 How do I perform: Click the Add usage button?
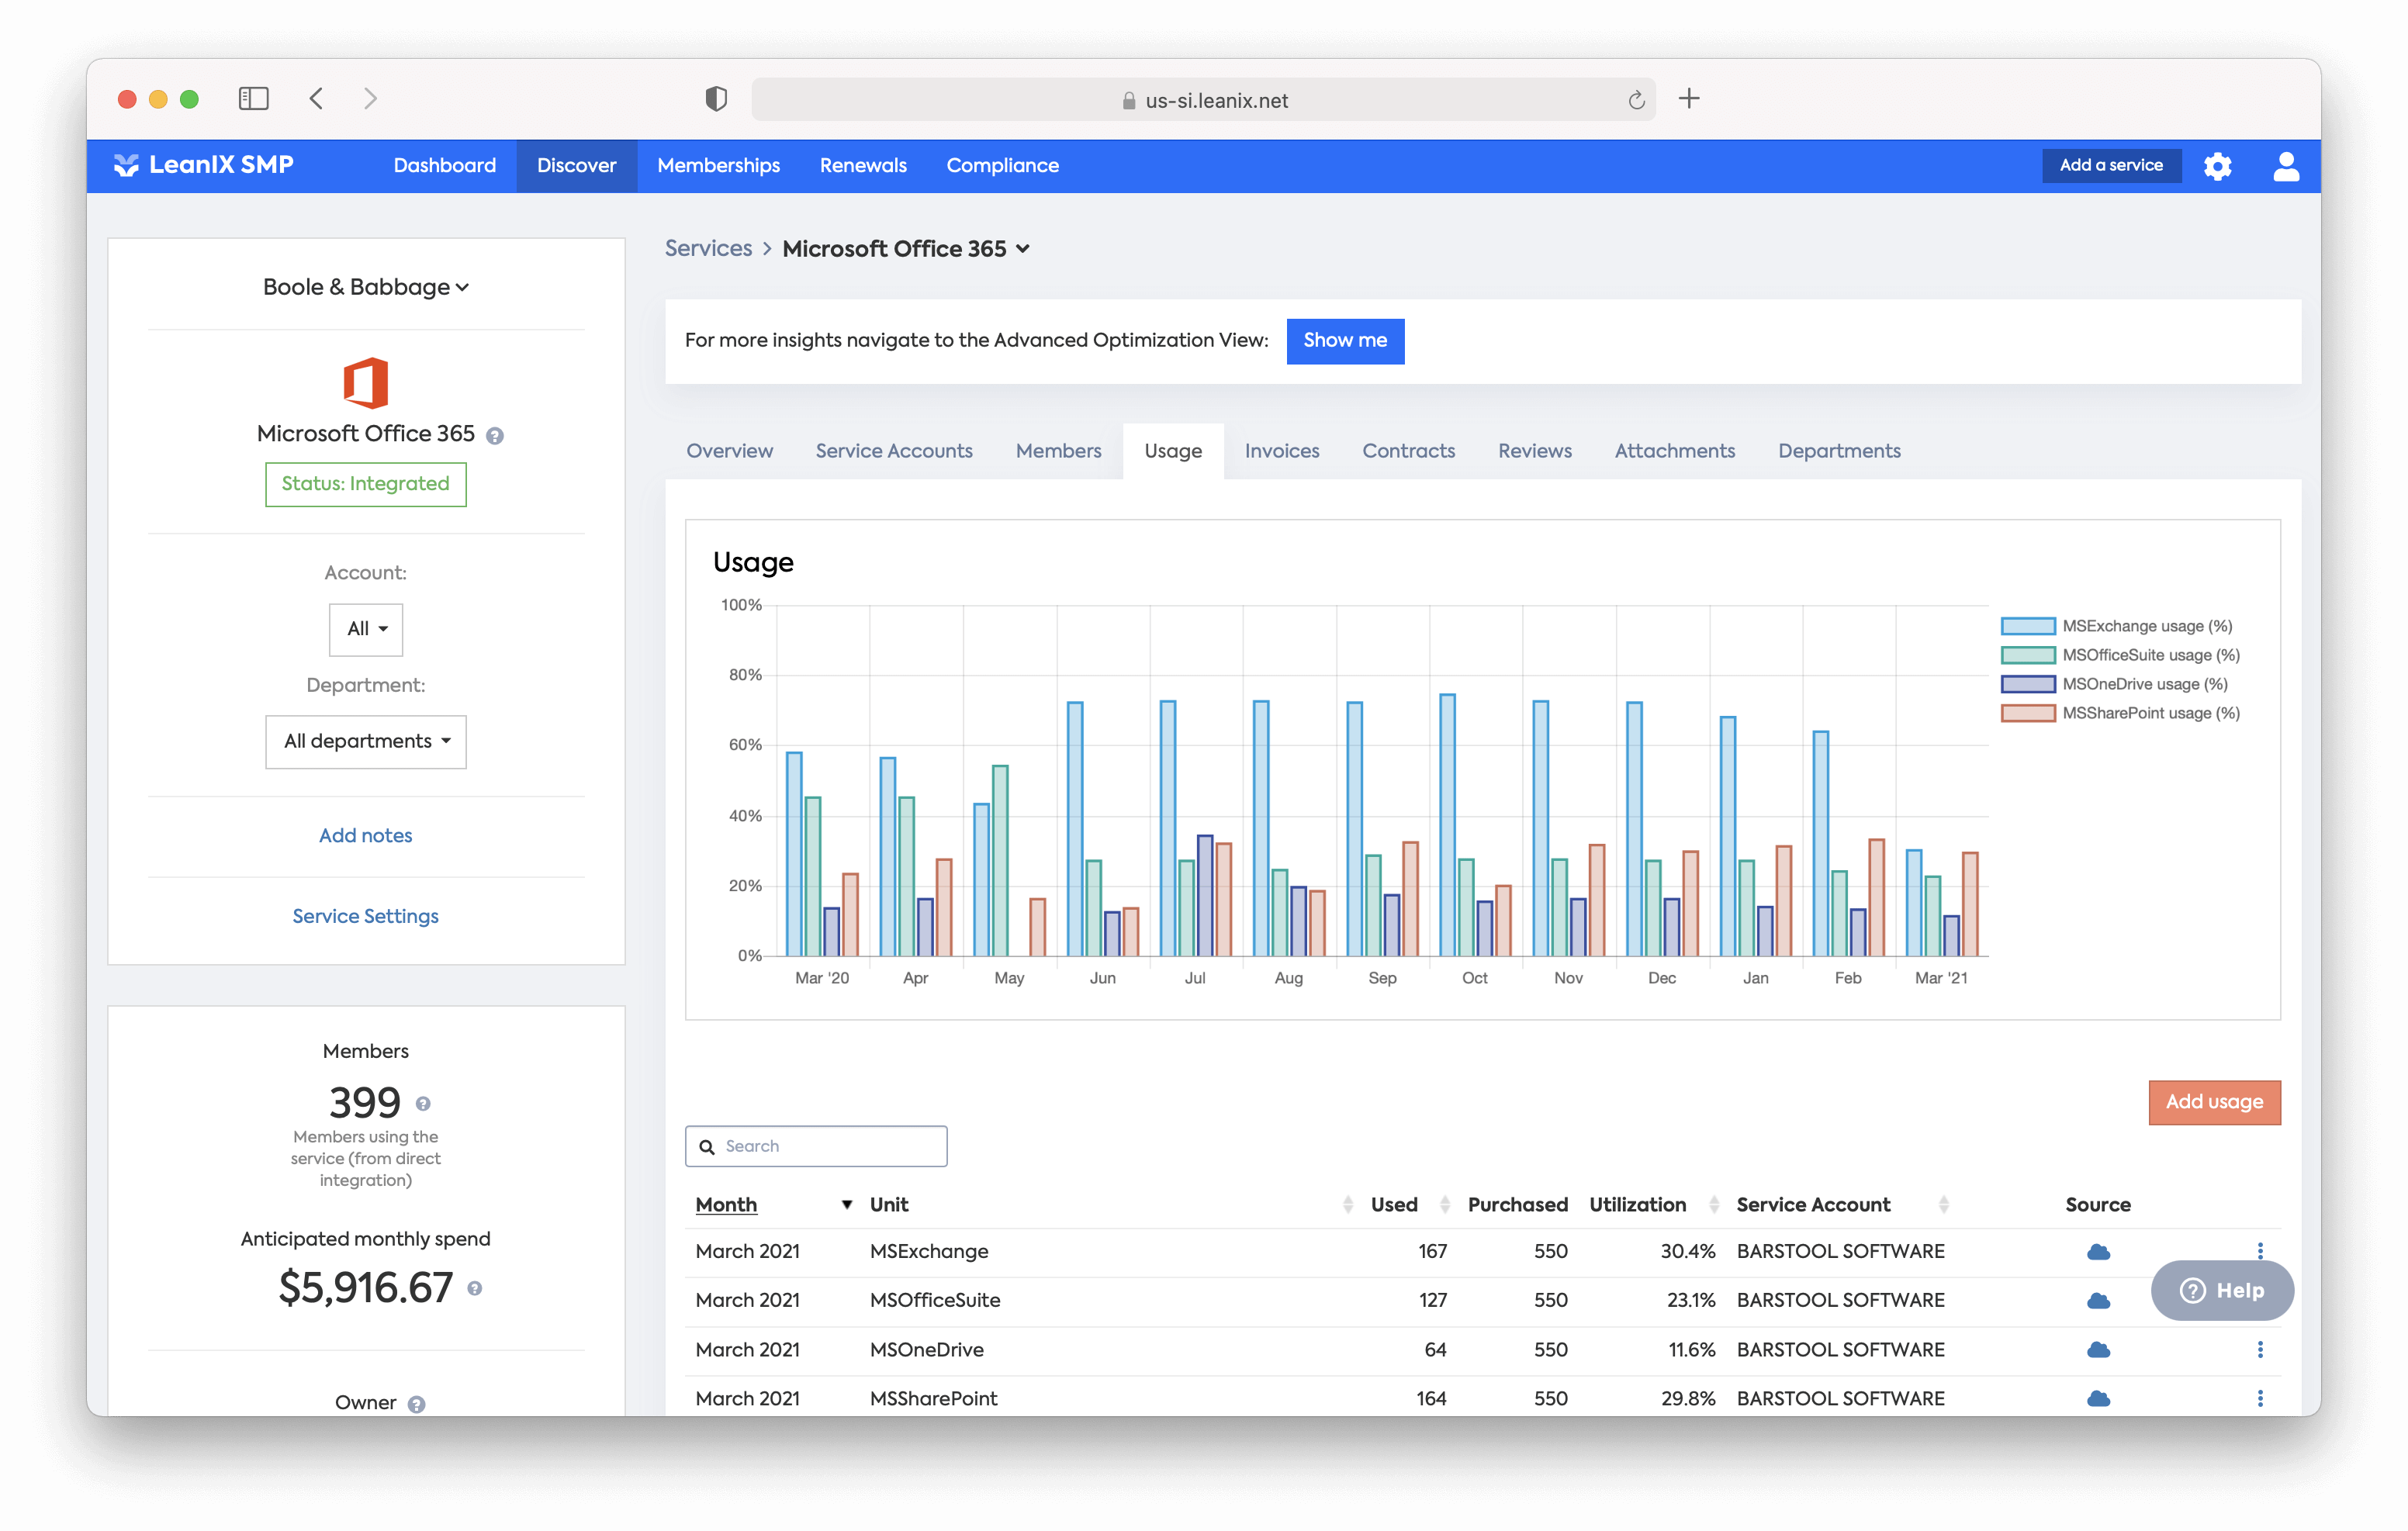[2214, 1102]
